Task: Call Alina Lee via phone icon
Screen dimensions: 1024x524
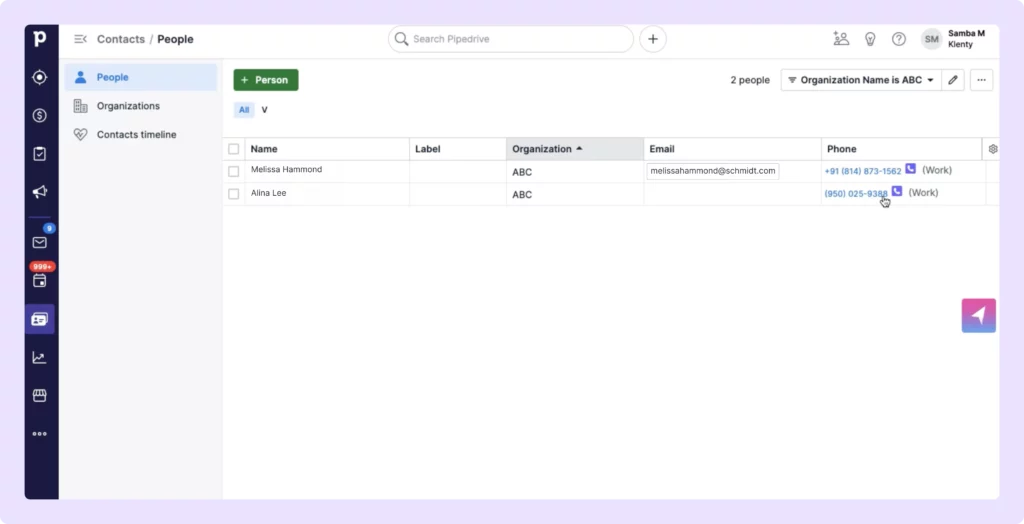Action: pos(897,191)
